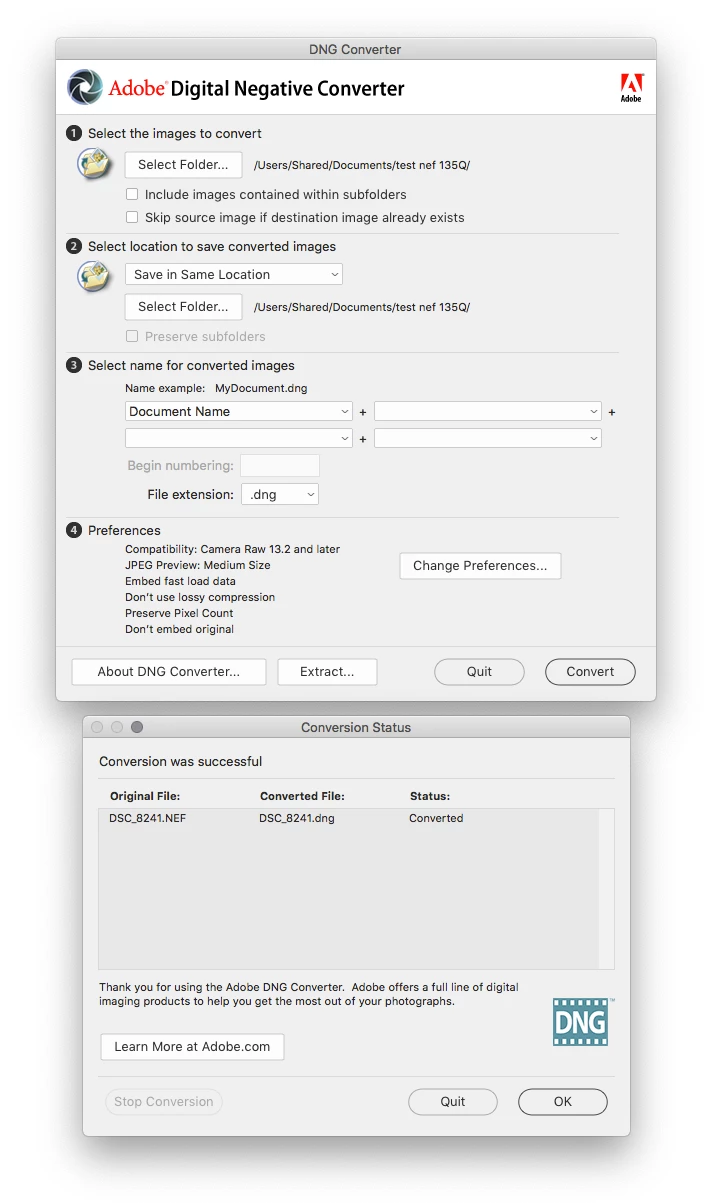Click Change Preferences button
The height and width of the screenshot is (1203, 712).
click(480, 566)
